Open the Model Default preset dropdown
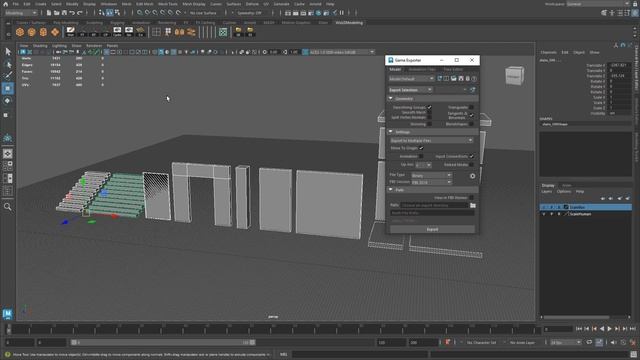Image resolution: width=640 pixels, height=360 pixels. click(x=411, y=79)
